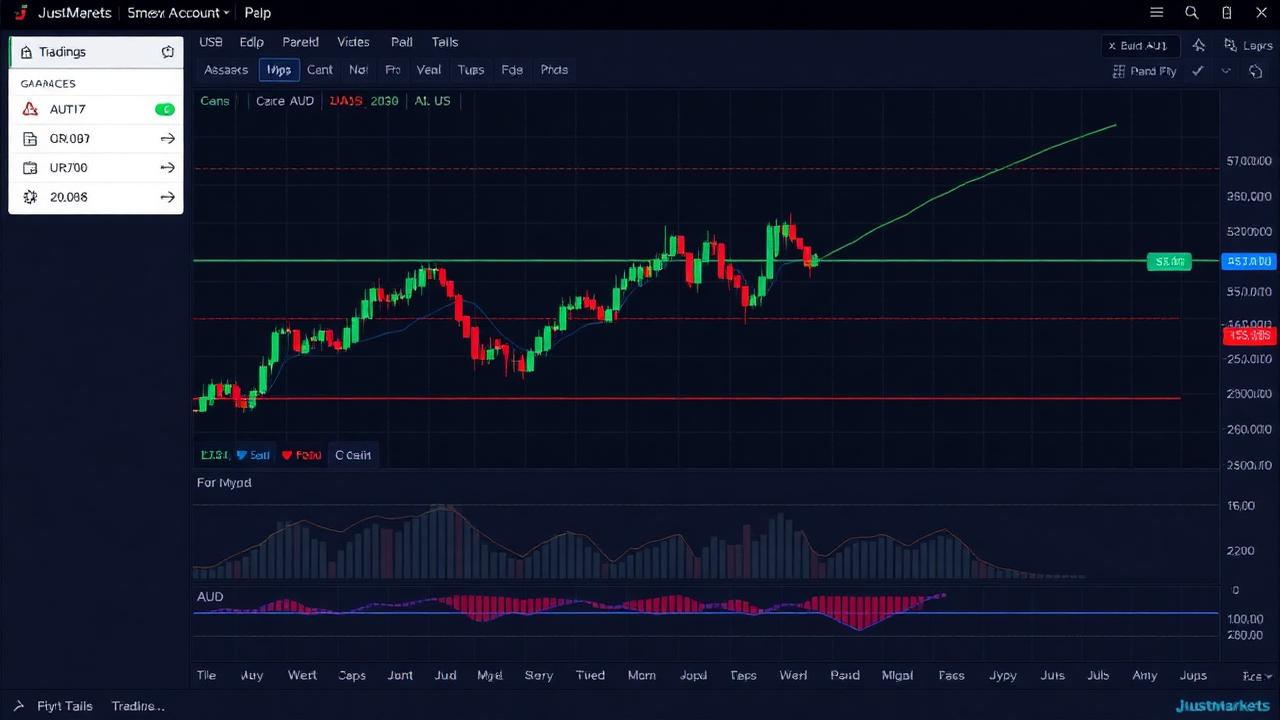
Task: Click the refresh circle icon in chart toolbar
Action: [x=1256, y=72]
